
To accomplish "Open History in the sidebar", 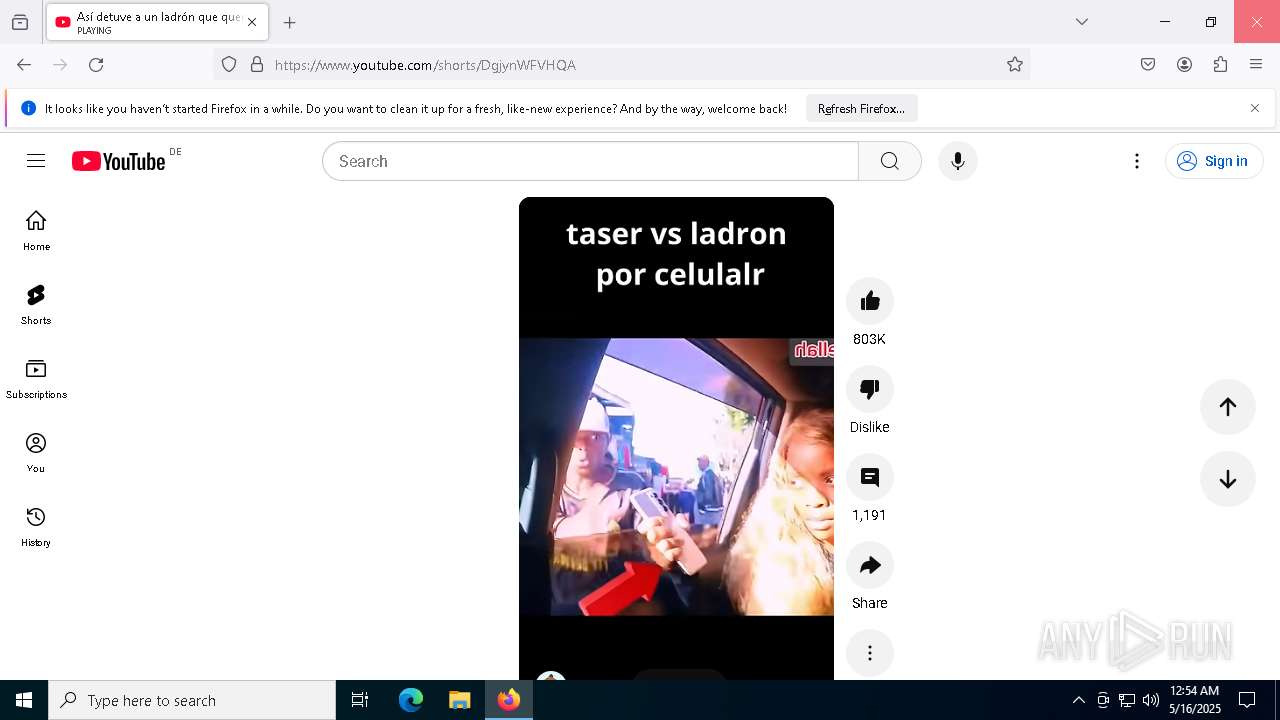I will 36,526.
